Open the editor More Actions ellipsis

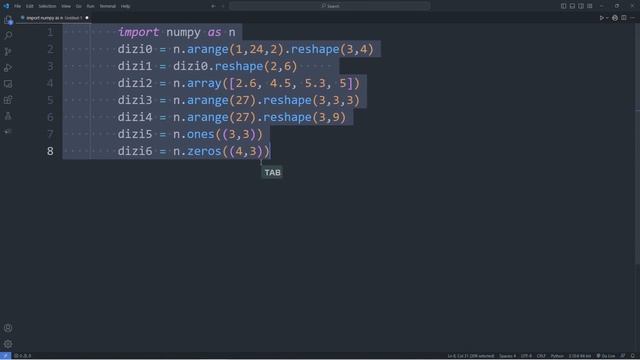click(632, 18)
